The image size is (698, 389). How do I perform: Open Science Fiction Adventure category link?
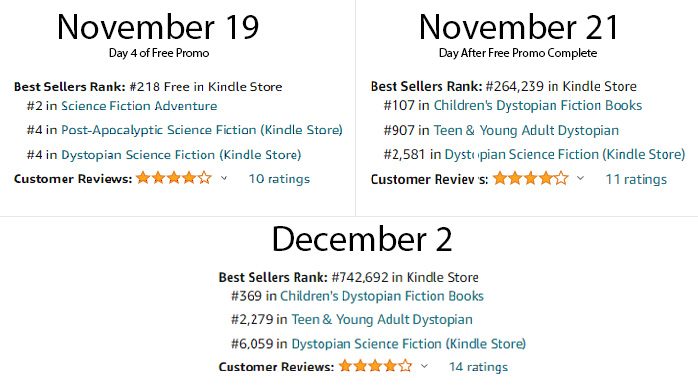tap(139, 106)
